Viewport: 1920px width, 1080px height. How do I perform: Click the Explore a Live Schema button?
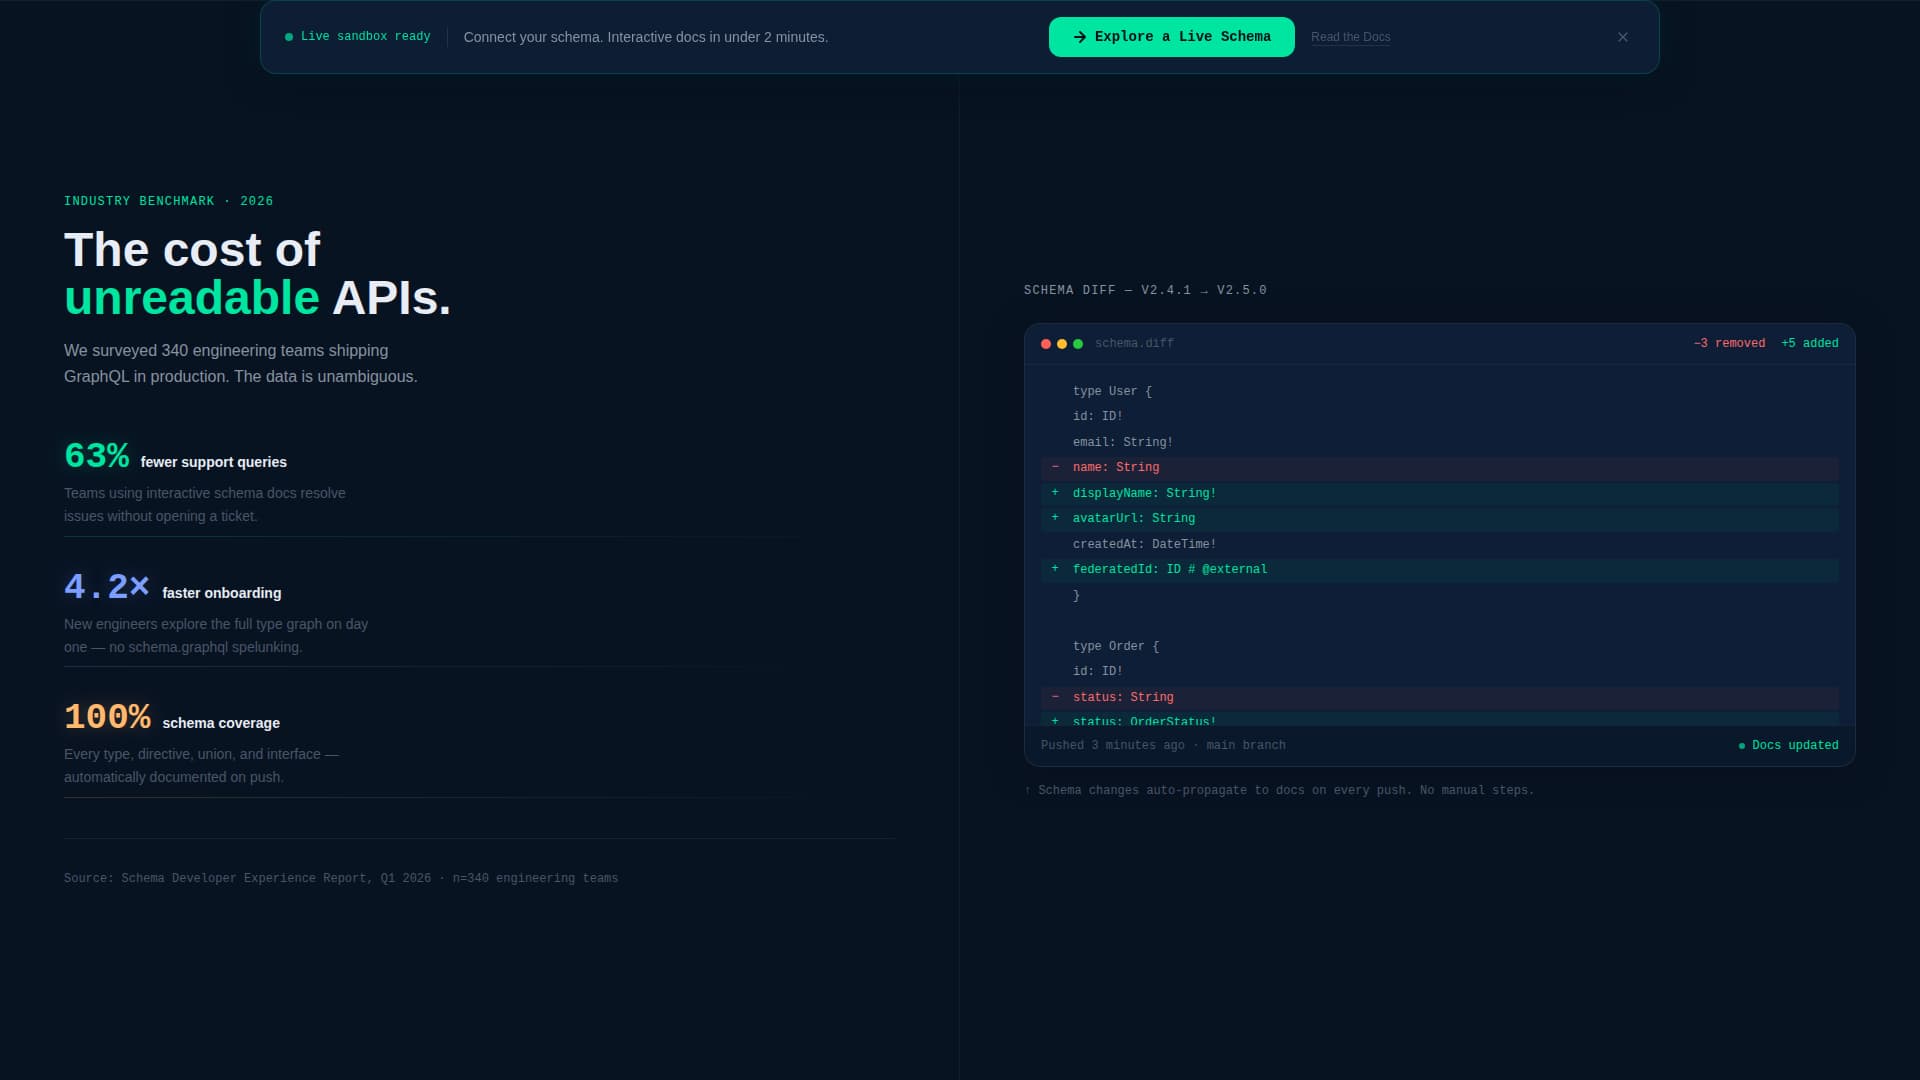coord(1171,37)
